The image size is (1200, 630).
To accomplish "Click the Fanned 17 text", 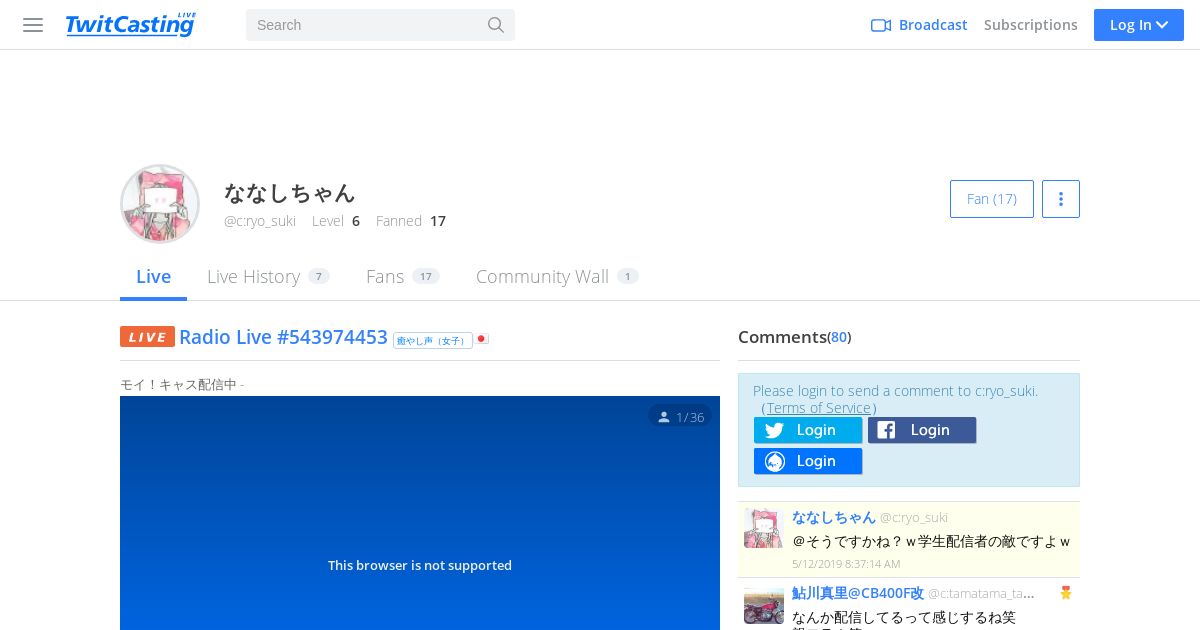I will coord(411,221).
